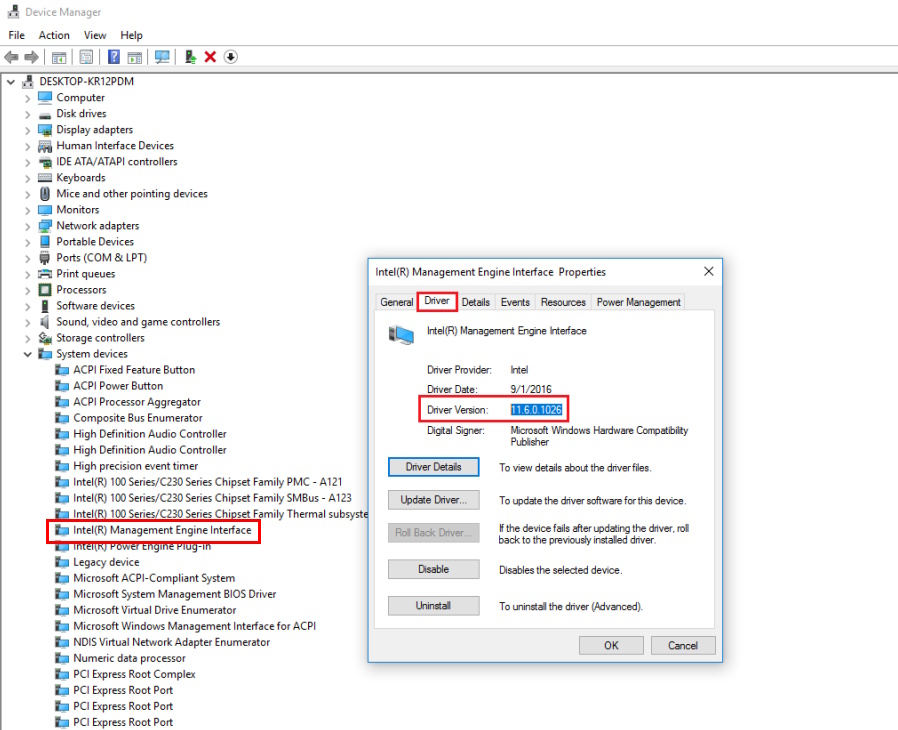Click the show/hide console tree toolbar icon
Image resolution: width=898 pixels, height=730 pixels.
pyautogui.click(x=59, y=57)
